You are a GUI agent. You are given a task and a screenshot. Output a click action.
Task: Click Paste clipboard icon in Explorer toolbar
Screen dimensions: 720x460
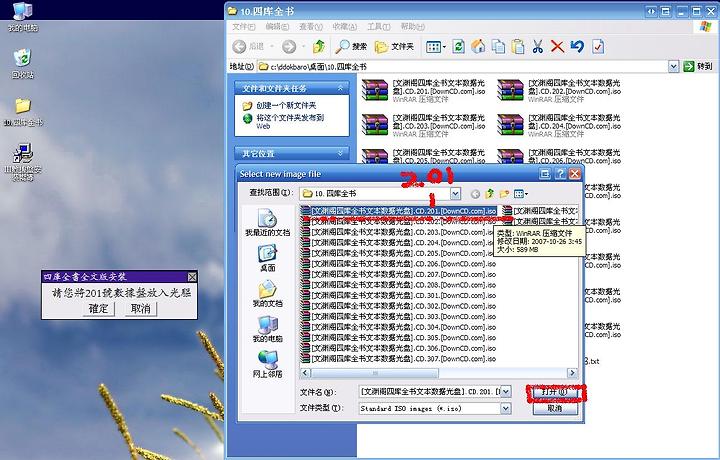[518, 46]
